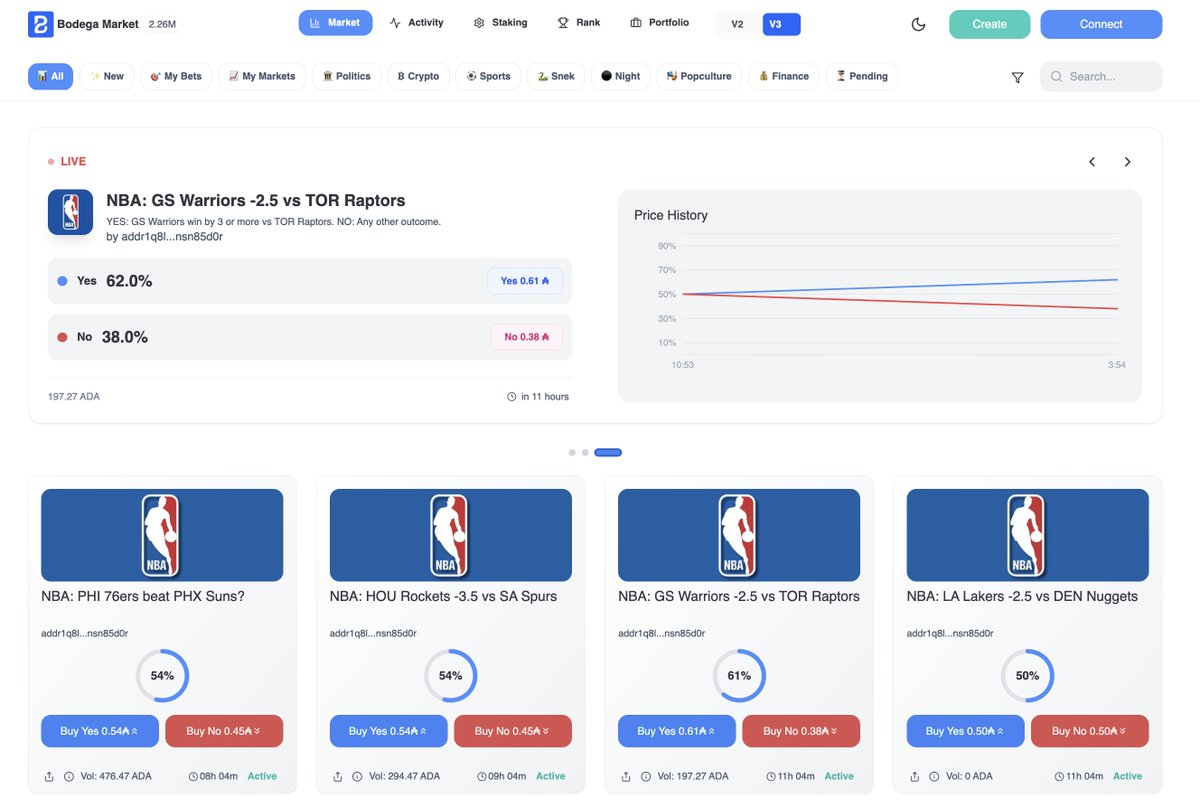Open the Rank tab
Image resolution: width=1200 pixels, height=807 pixels.
pyautogui.click(x=579, y=23)
